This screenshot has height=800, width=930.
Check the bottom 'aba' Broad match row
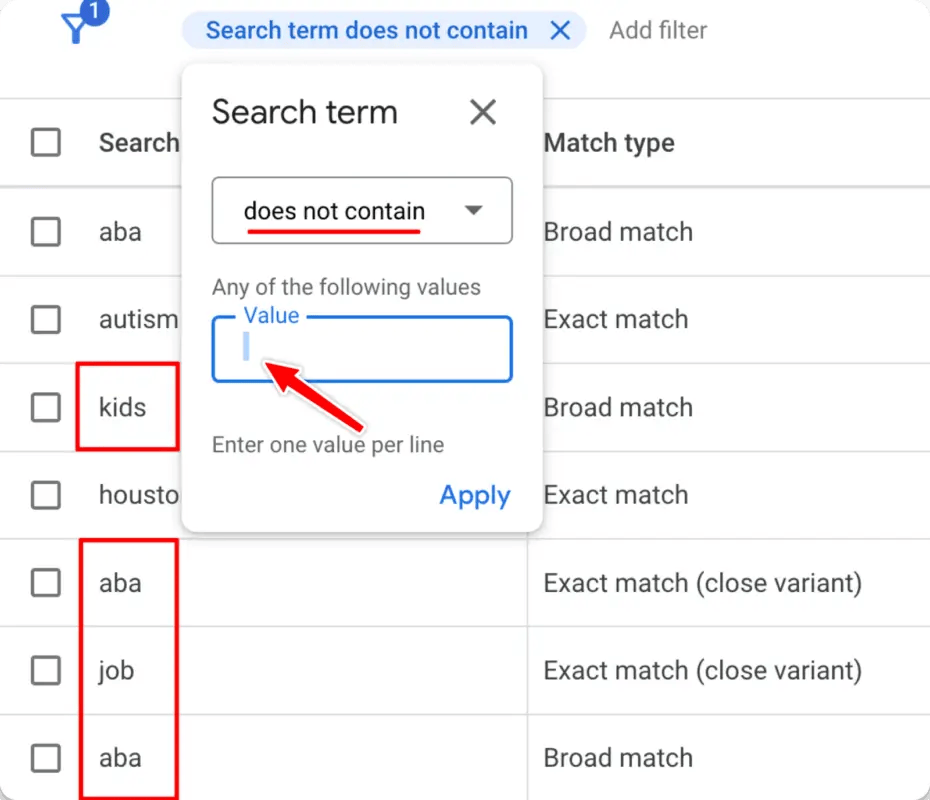46,758
